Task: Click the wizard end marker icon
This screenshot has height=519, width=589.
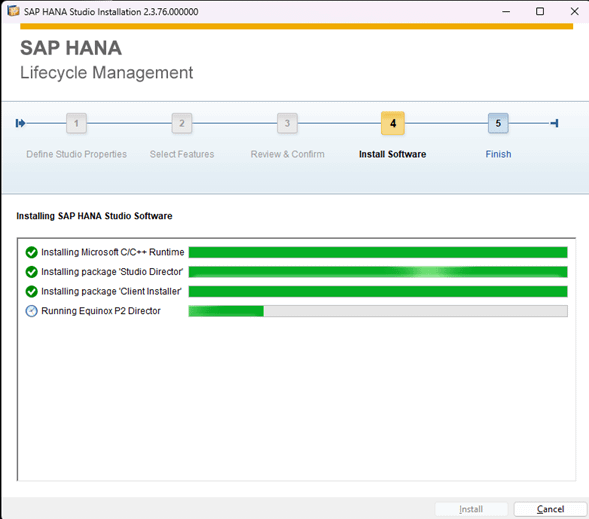Action: (554, 123)
